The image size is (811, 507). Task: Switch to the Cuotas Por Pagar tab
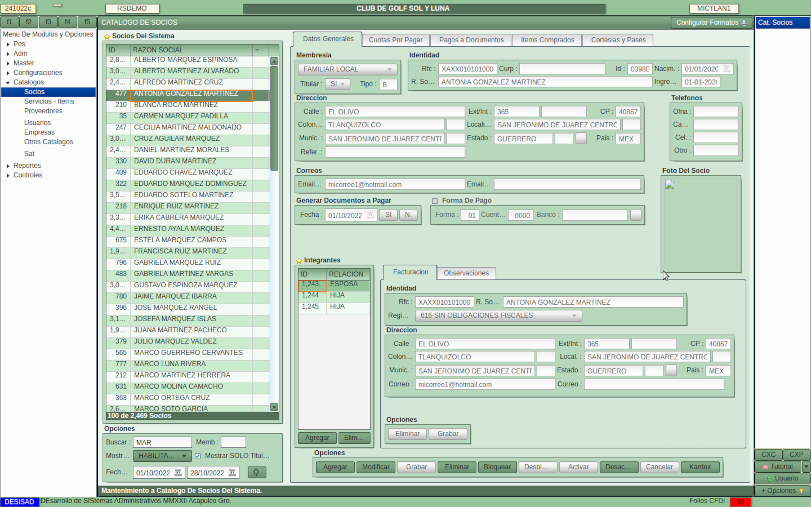(395, 39)
